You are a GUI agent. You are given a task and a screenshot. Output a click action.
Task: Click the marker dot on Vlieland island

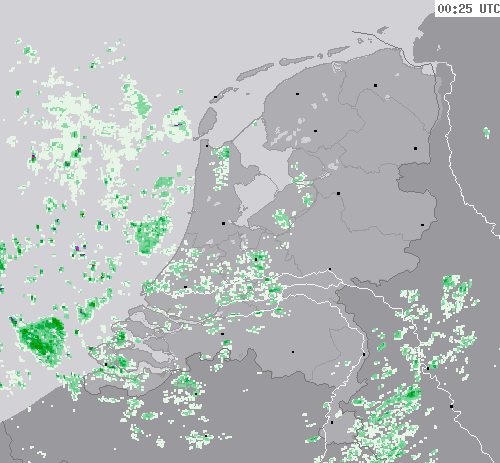point(216,97)
